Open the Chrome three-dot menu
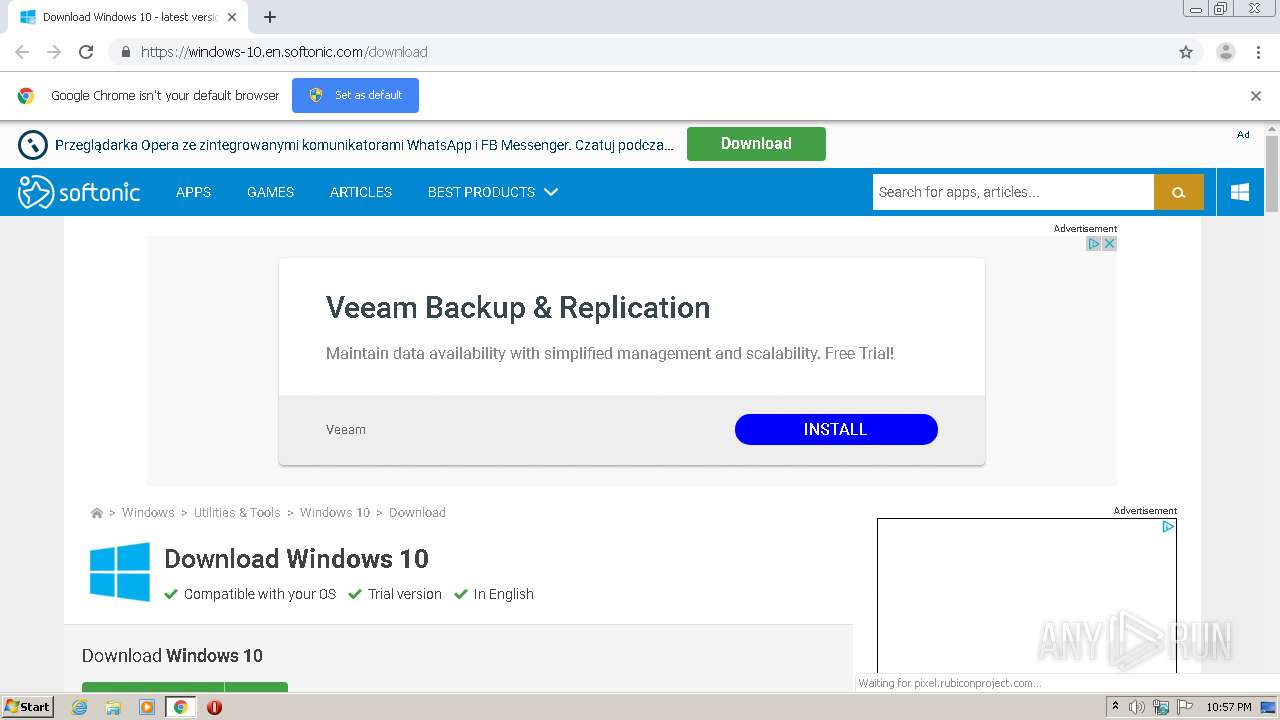 pos(1256,52)
